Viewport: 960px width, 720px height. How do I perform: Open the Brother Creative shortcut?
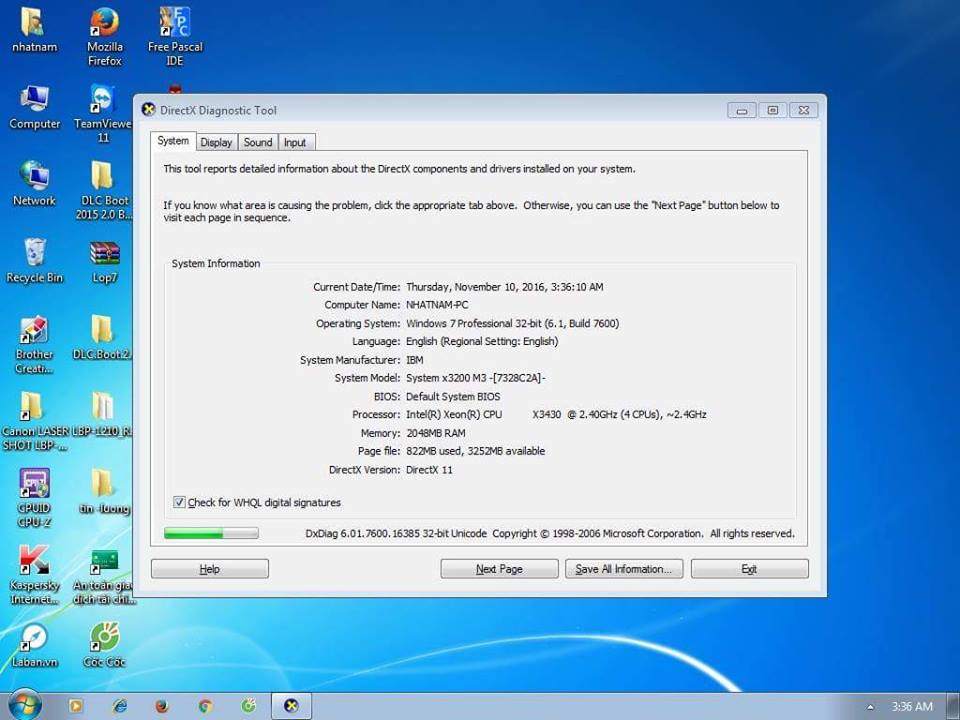(34, 345)
